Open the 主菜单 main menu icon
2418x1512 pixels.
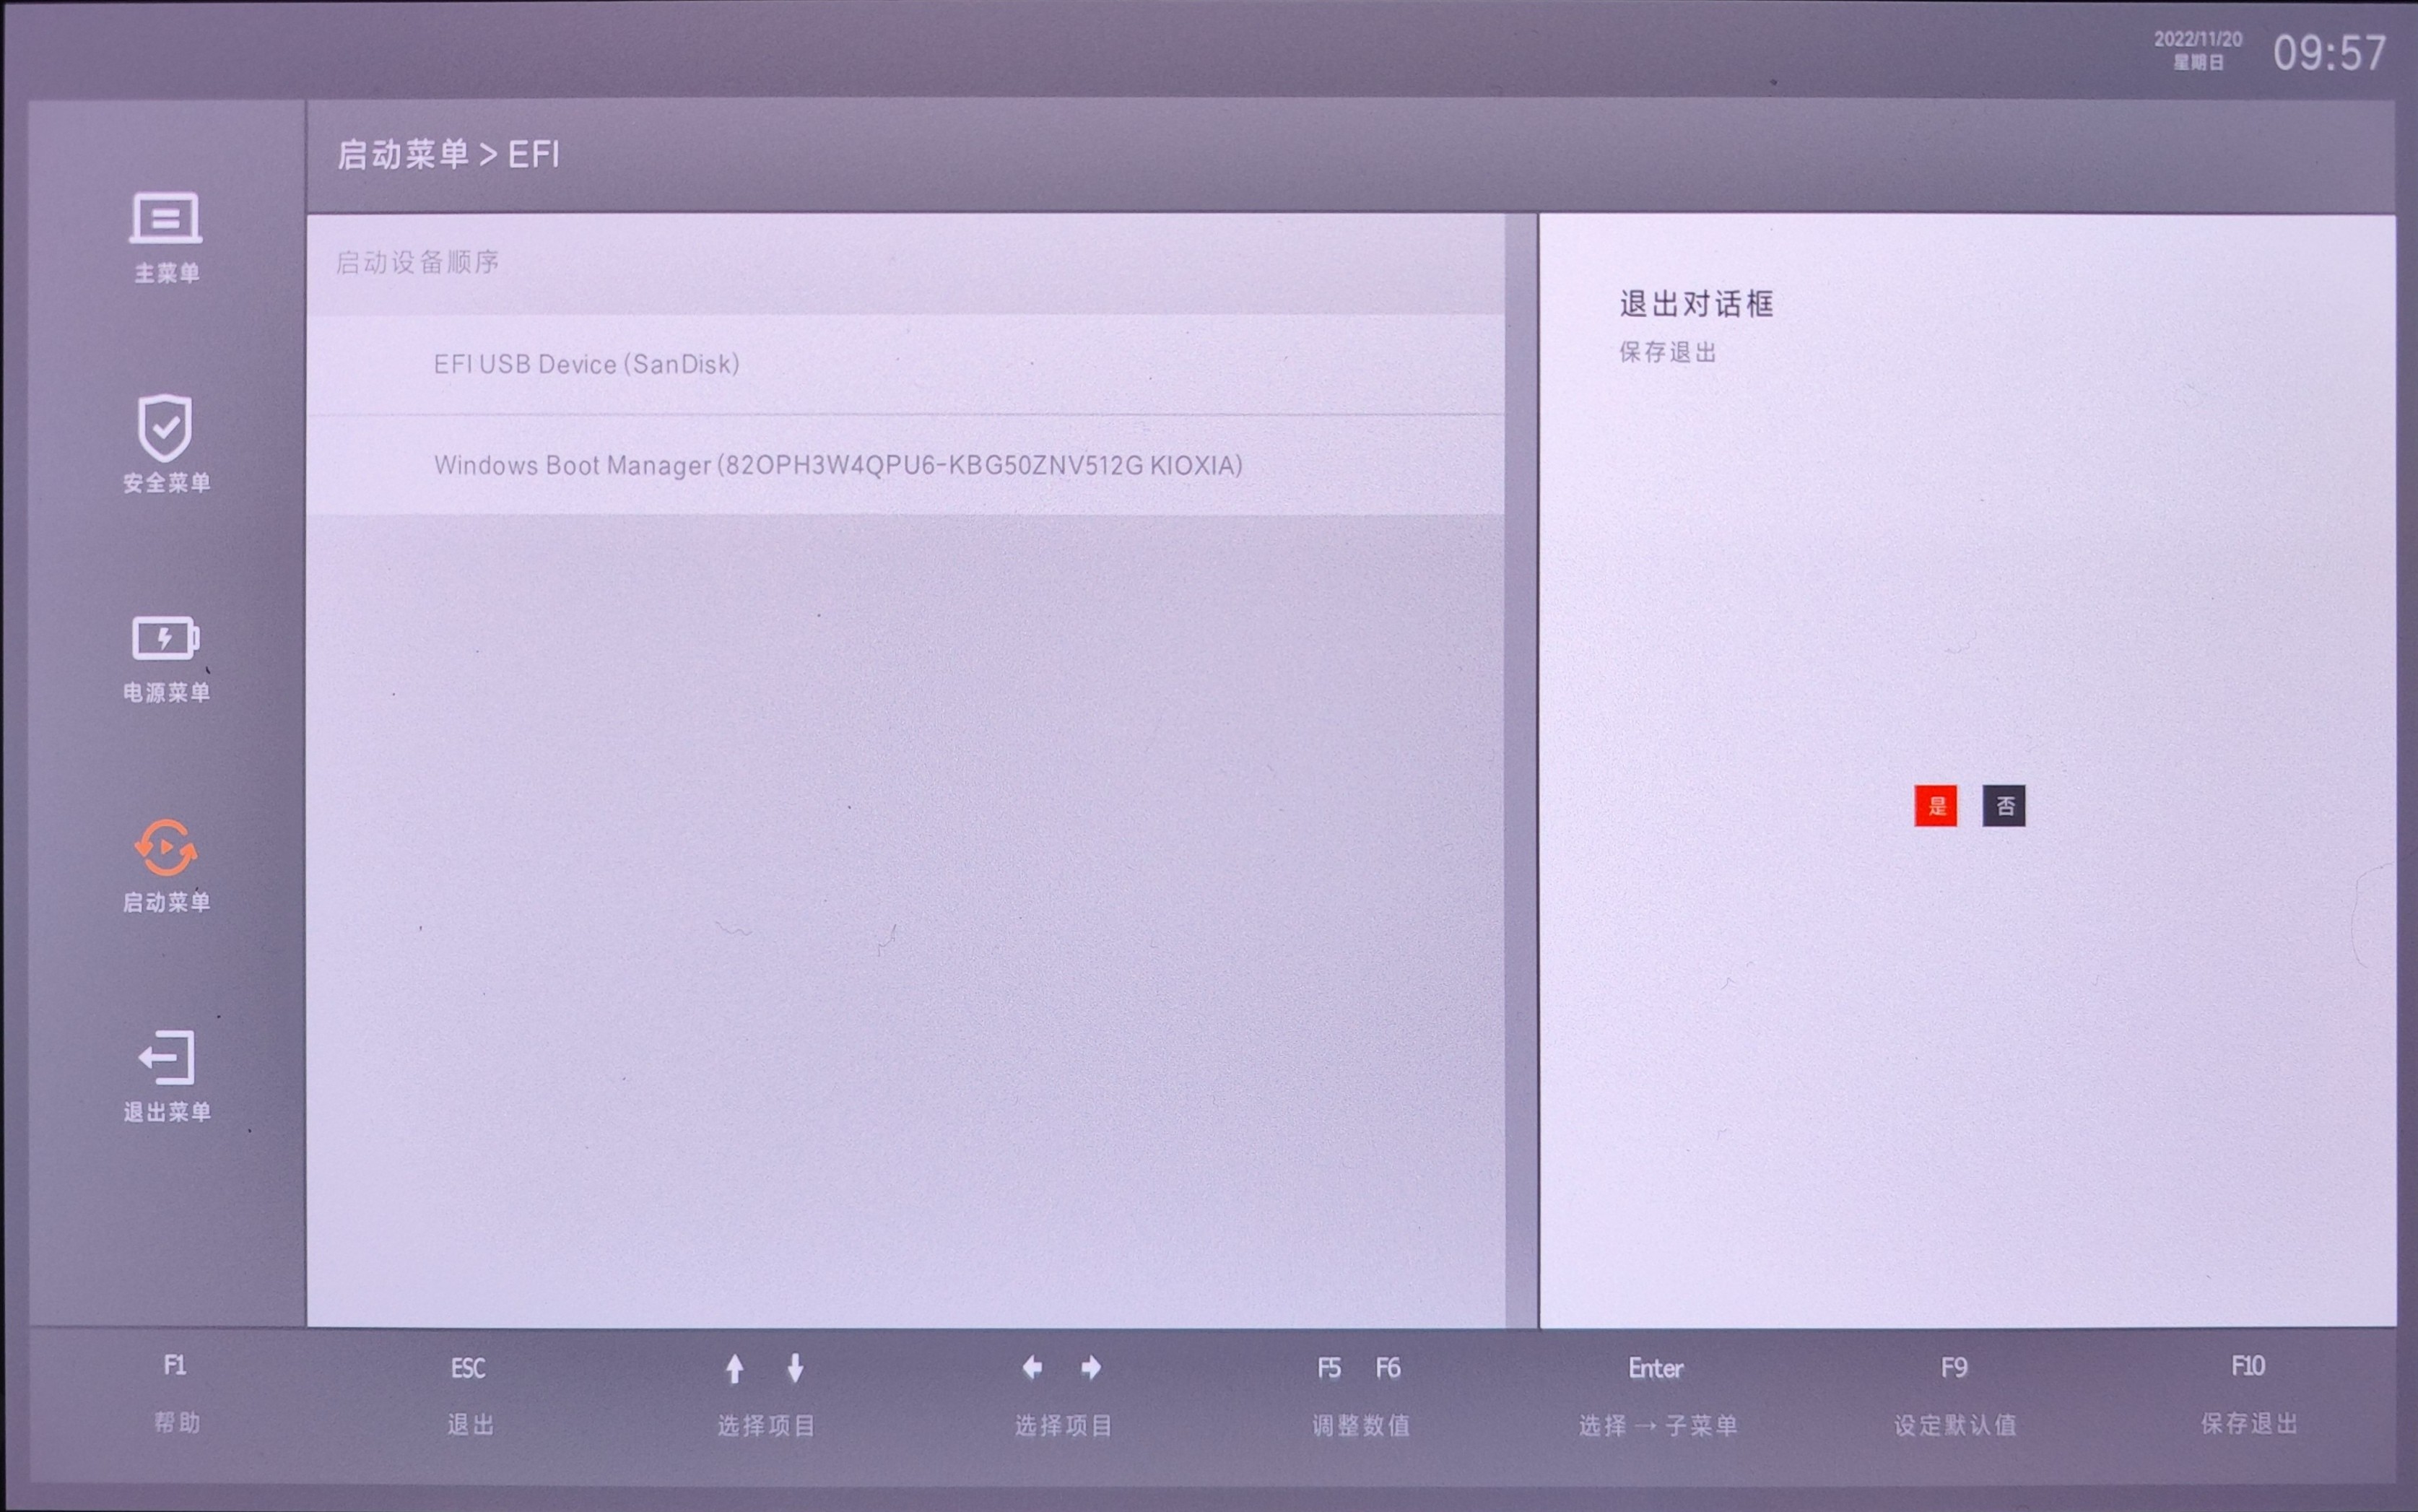166,218
